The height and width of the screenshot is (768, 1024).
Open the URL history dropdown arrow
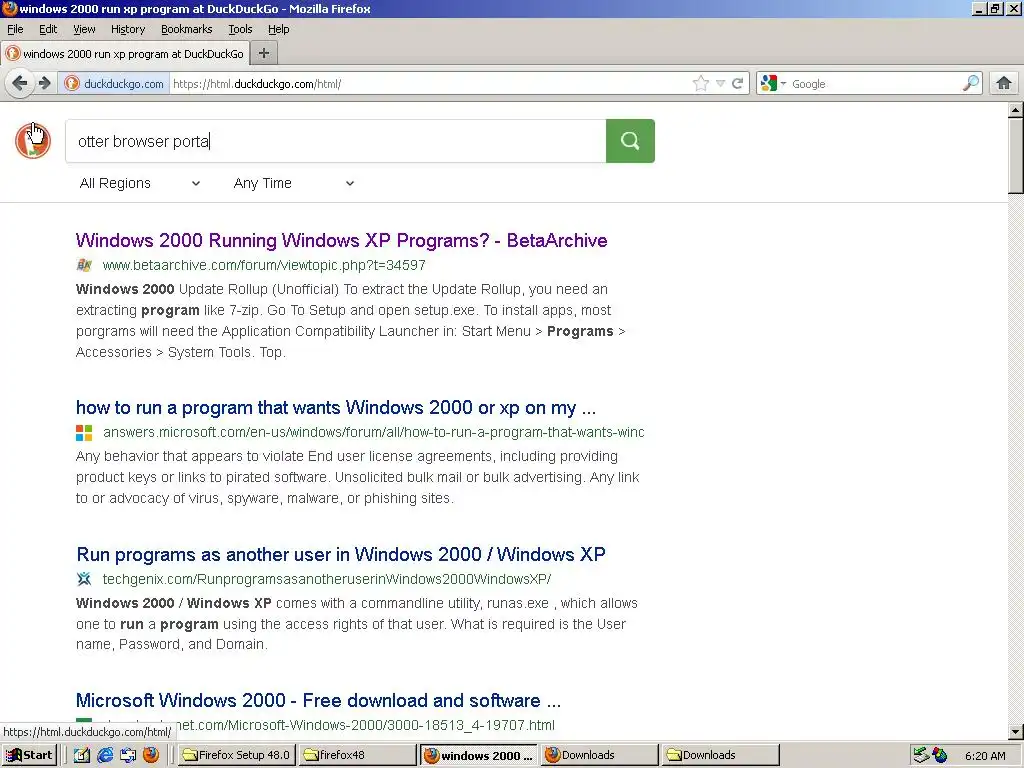[720, 83]
